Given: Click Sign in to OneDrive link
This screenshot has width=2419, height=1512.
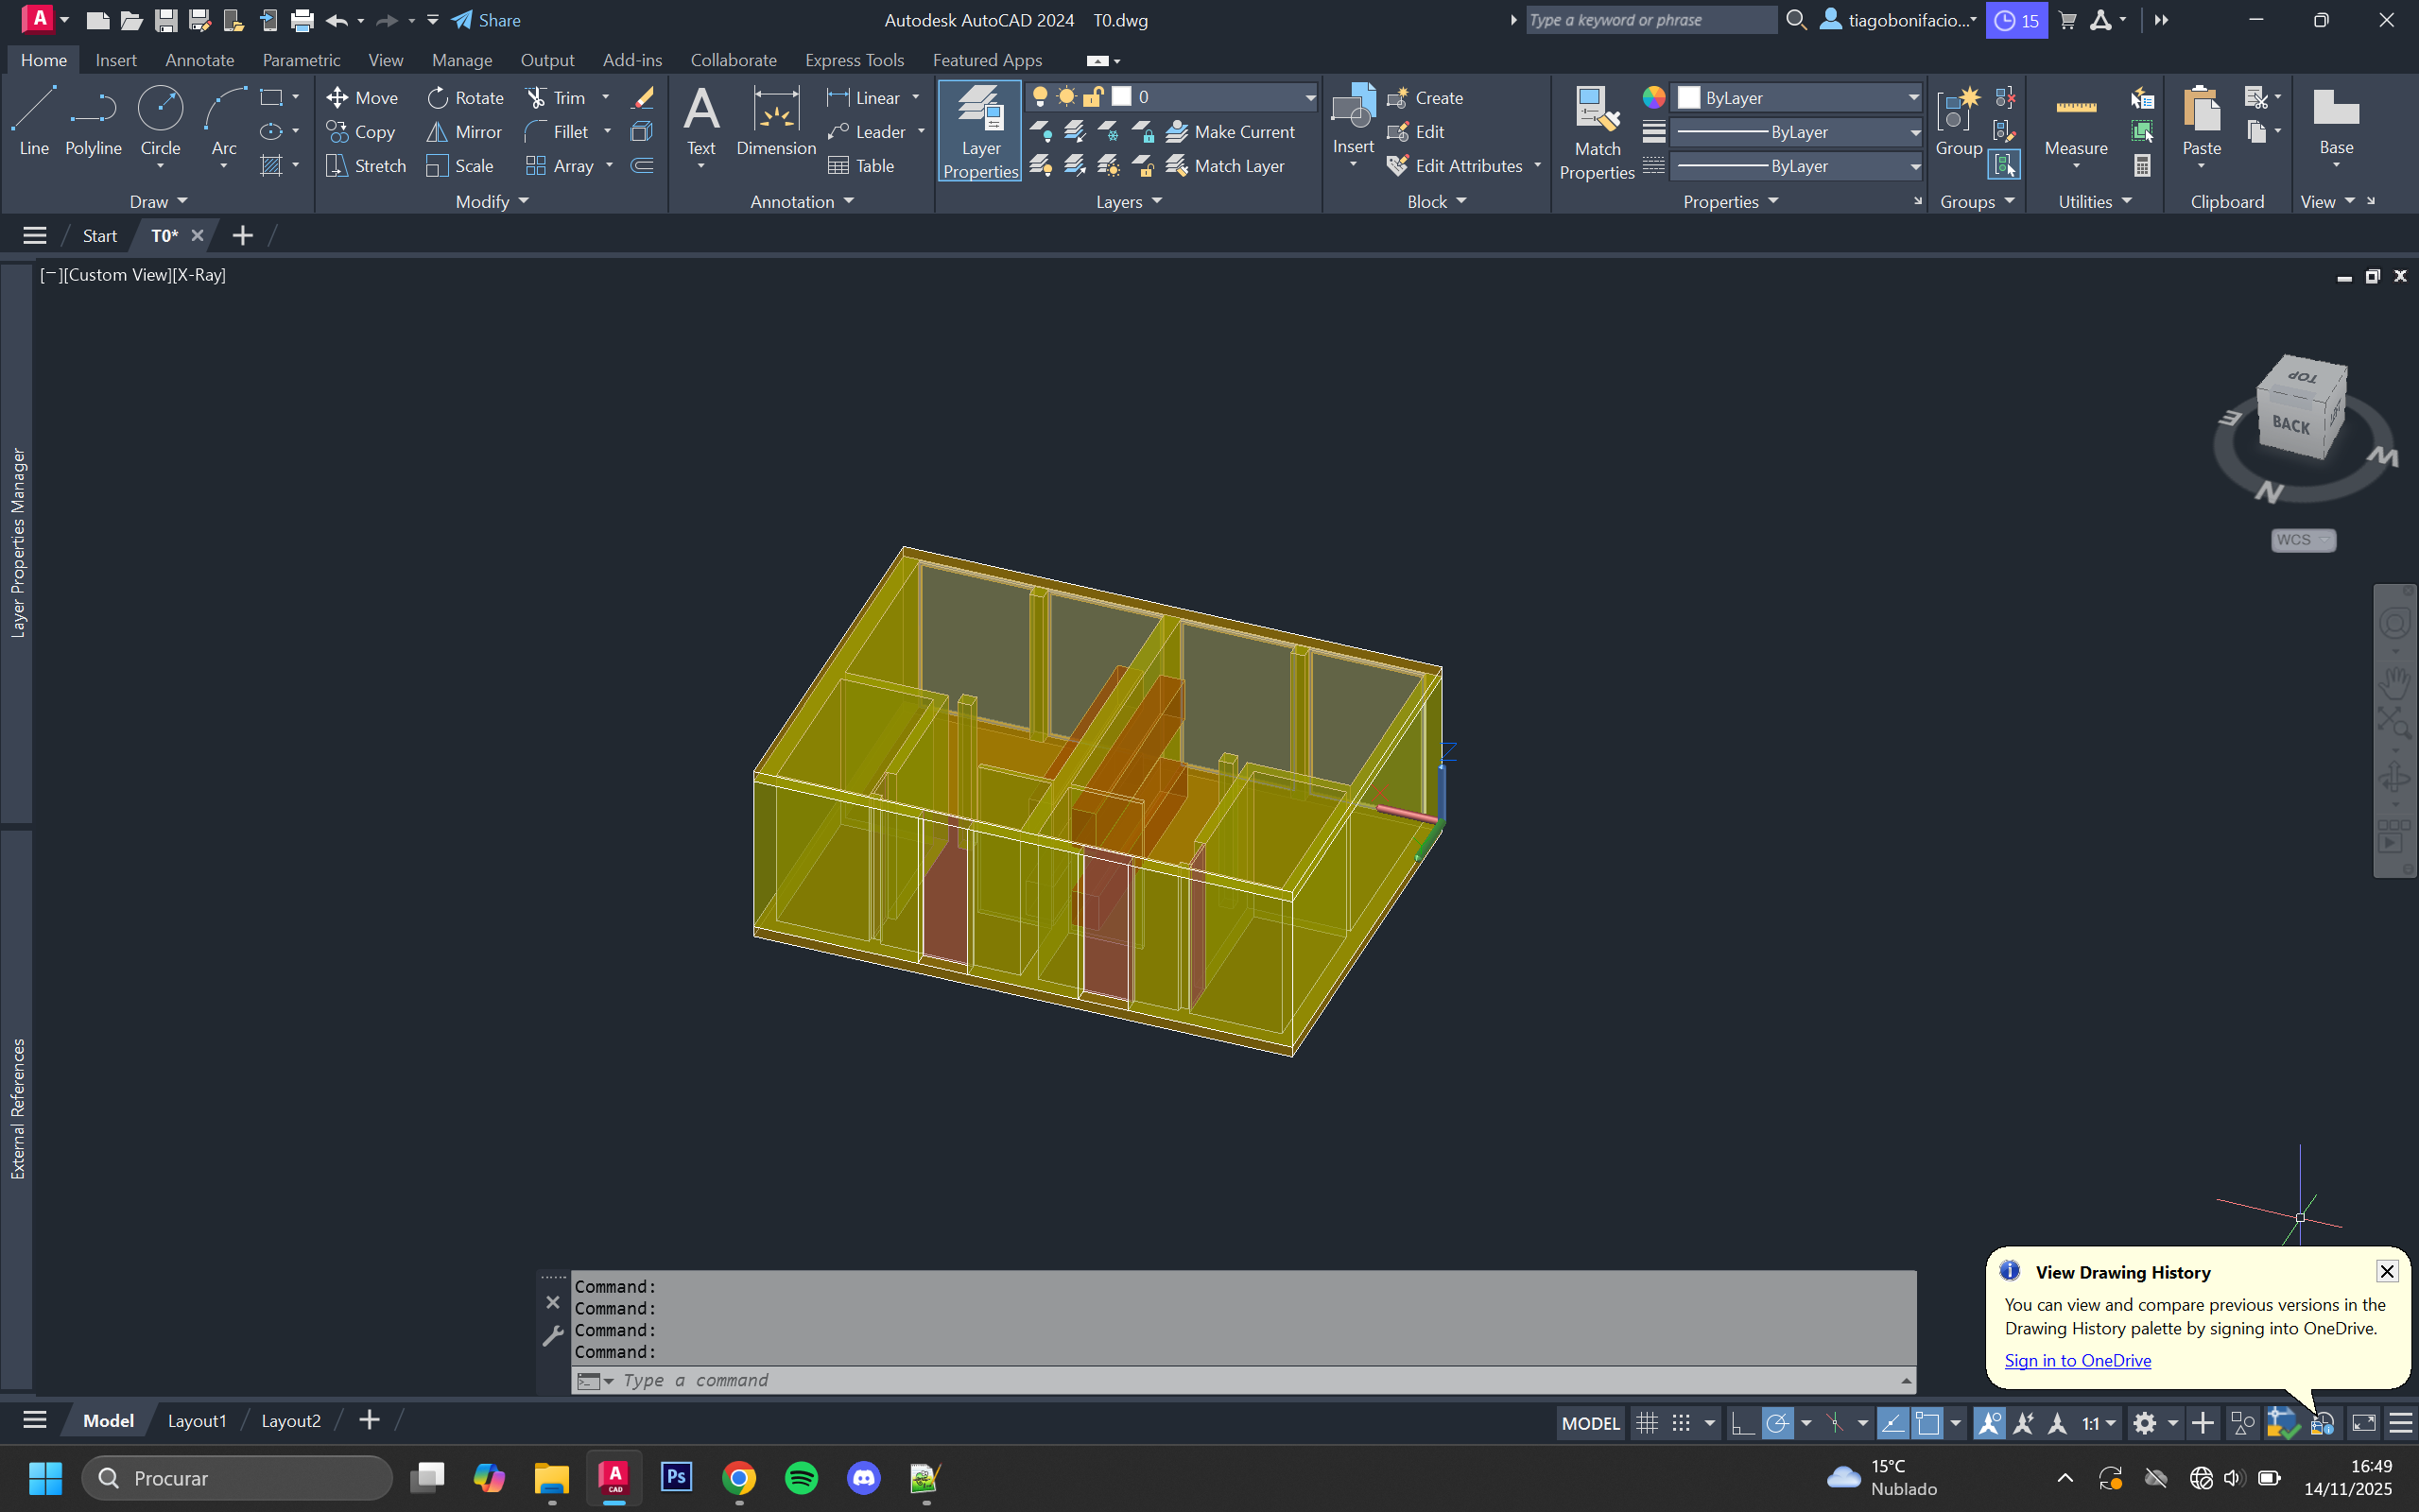Looking at the screenshot, I should 2077,1360.
